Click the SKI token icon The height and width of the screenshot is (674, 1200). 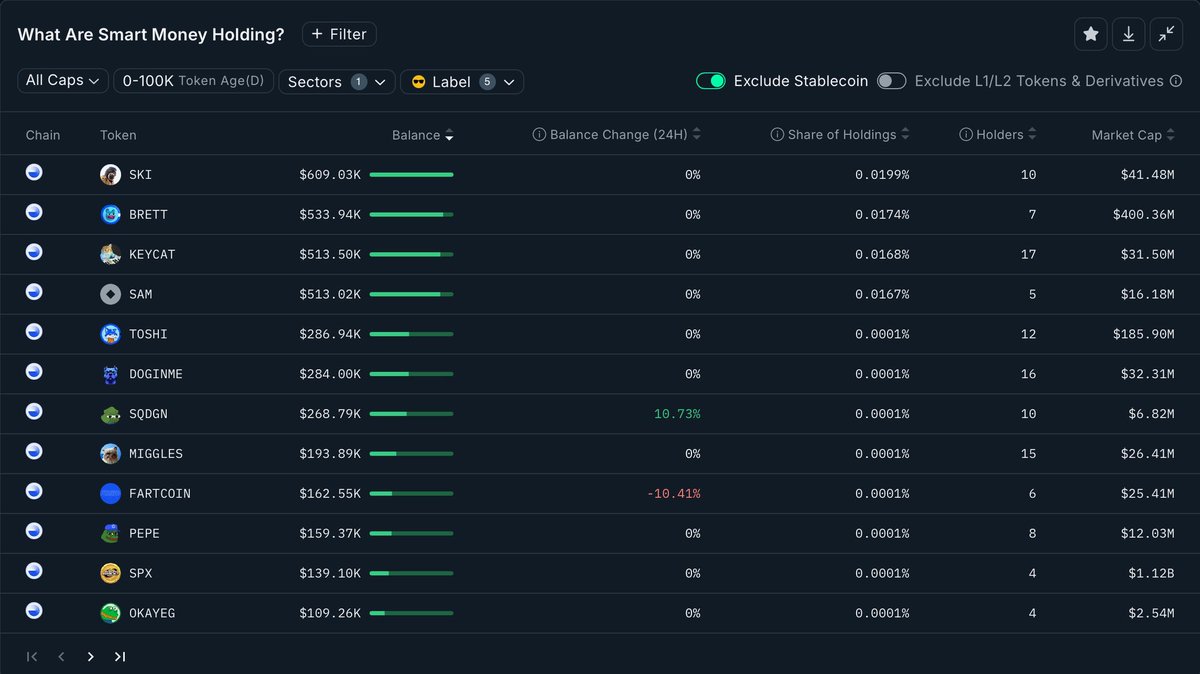pos(110,175)
